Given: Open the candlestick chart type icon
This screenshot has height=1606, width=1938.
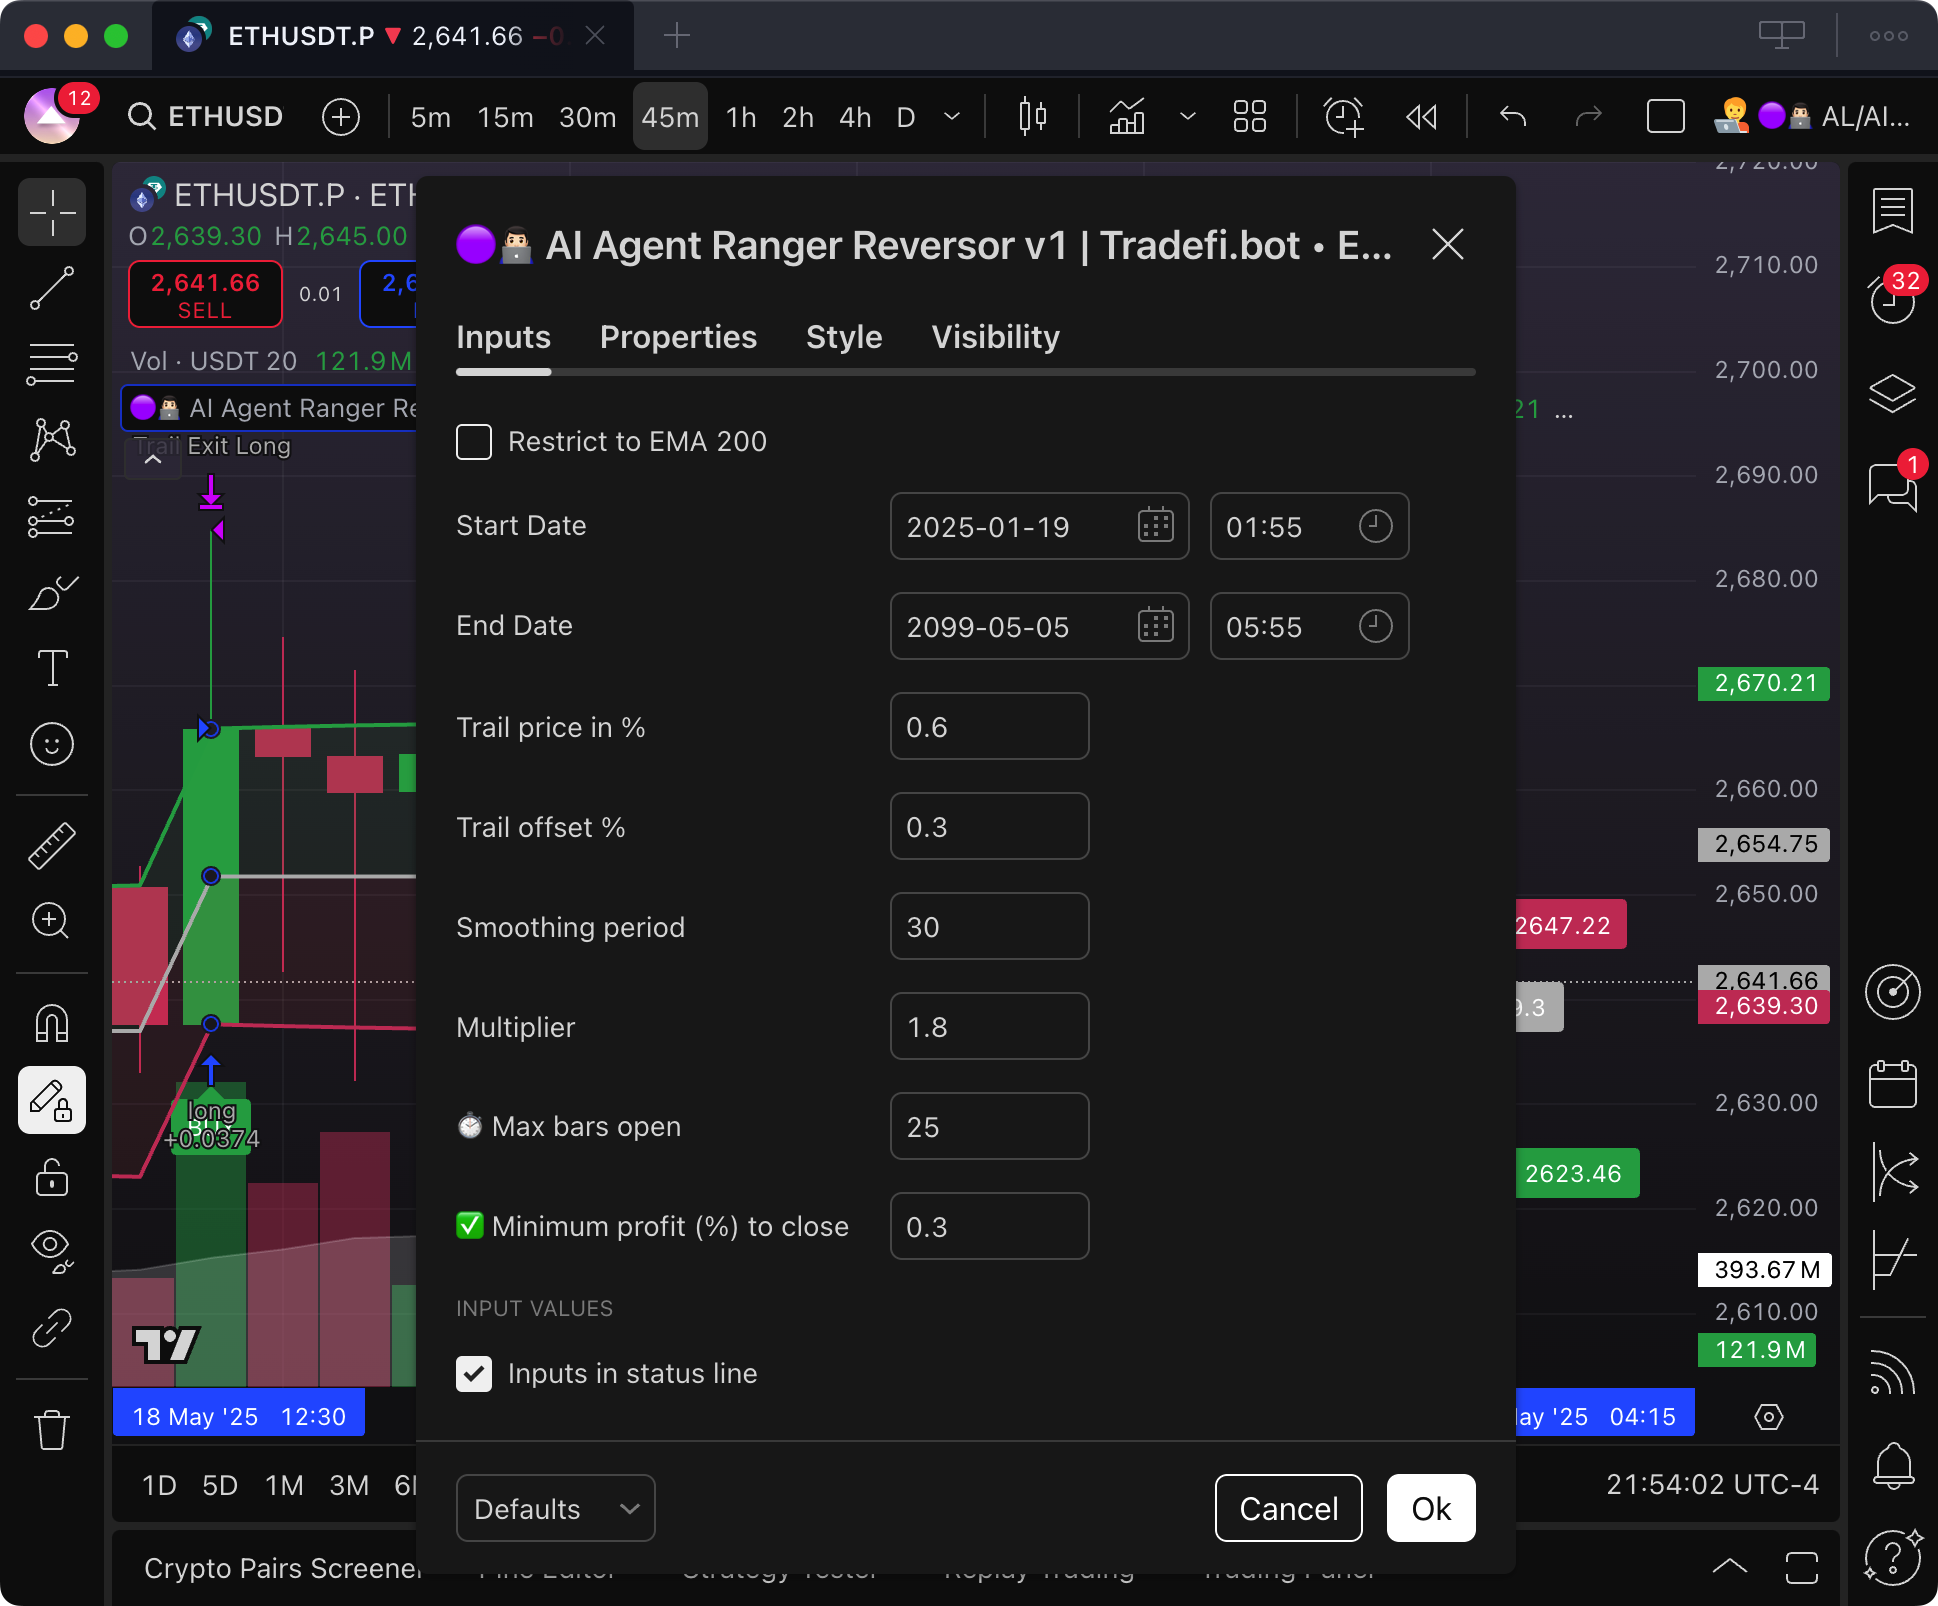Looking at the screenshot, I should (x=1032, y=117).
